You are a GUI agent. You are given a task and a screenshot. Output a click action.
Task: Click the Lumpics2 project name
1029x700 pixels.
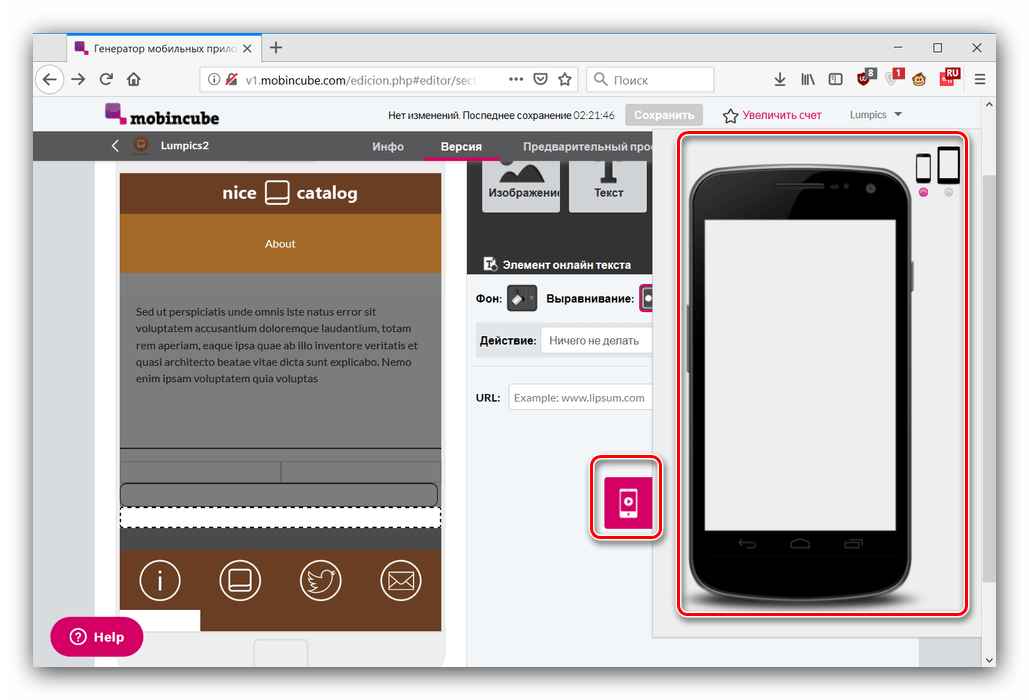184,146
